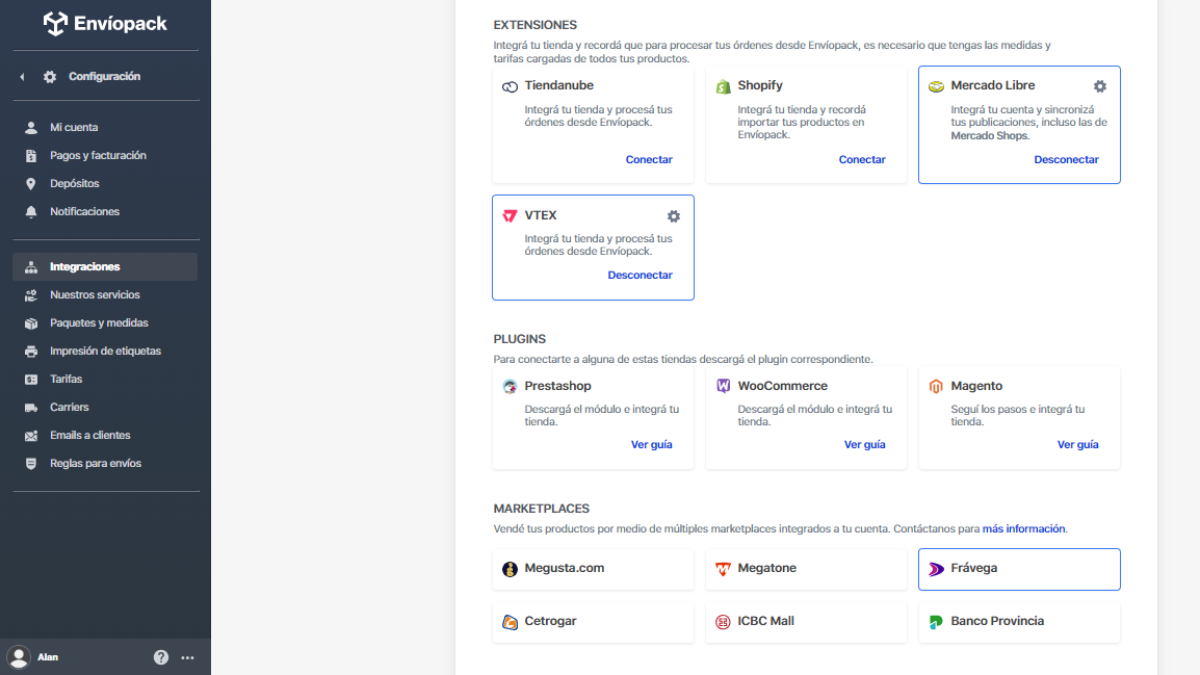Screen dimensions: 1200x675
Task: View the Prestashop plugin guide
Action: (x=652, y=445)
